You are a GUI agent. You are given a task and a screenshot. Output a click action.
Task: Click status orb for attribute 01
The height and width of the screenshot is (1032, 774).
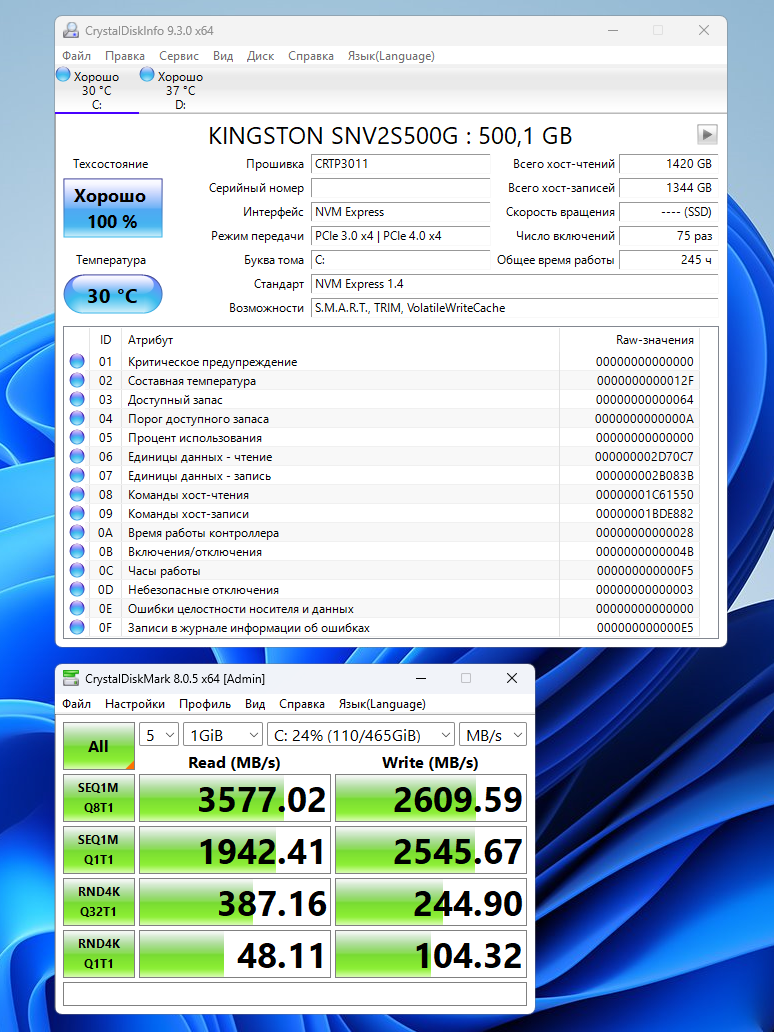tap(77, 361)
